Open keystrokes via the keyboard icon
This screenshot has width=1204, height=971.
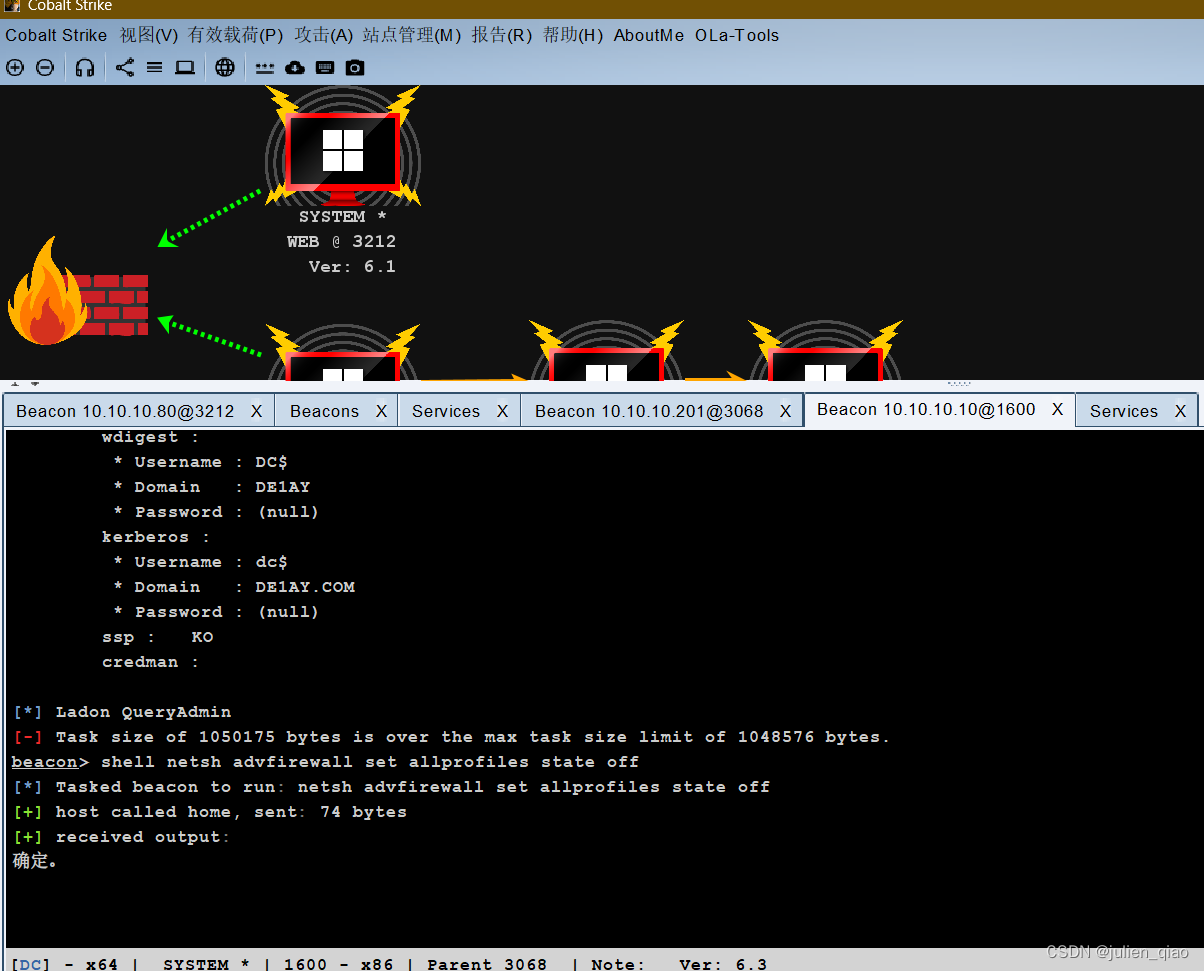pos(325,68)
